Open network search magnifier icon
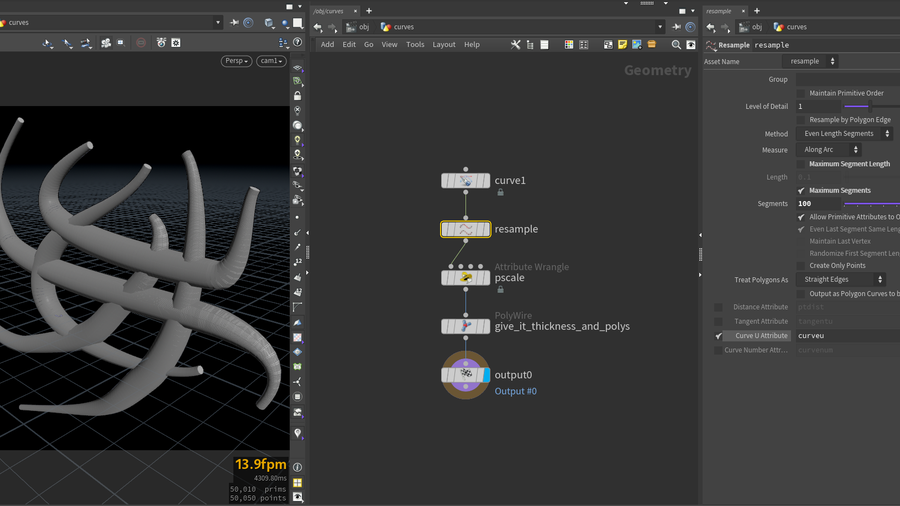900x506 pixels. pyautogui.click(x=676, y=45)
